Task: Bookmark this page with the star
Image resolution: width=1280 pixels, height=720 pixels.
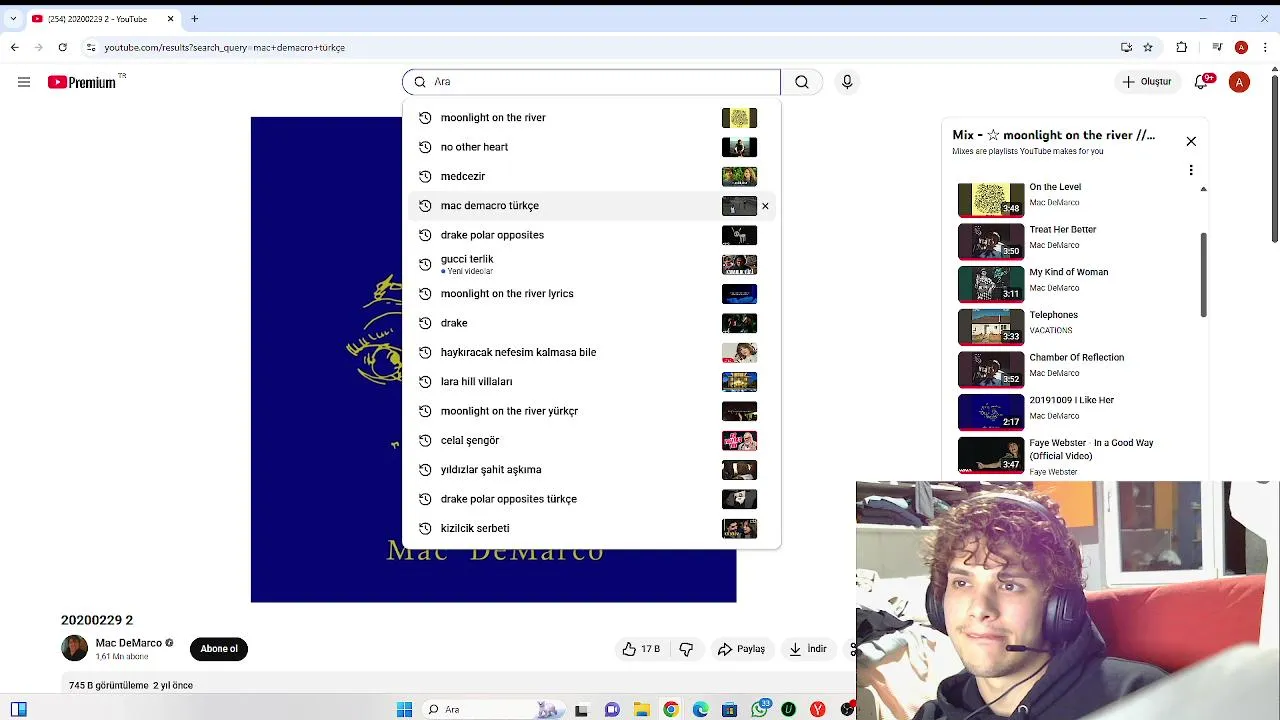Action: tap(1148, 47)
